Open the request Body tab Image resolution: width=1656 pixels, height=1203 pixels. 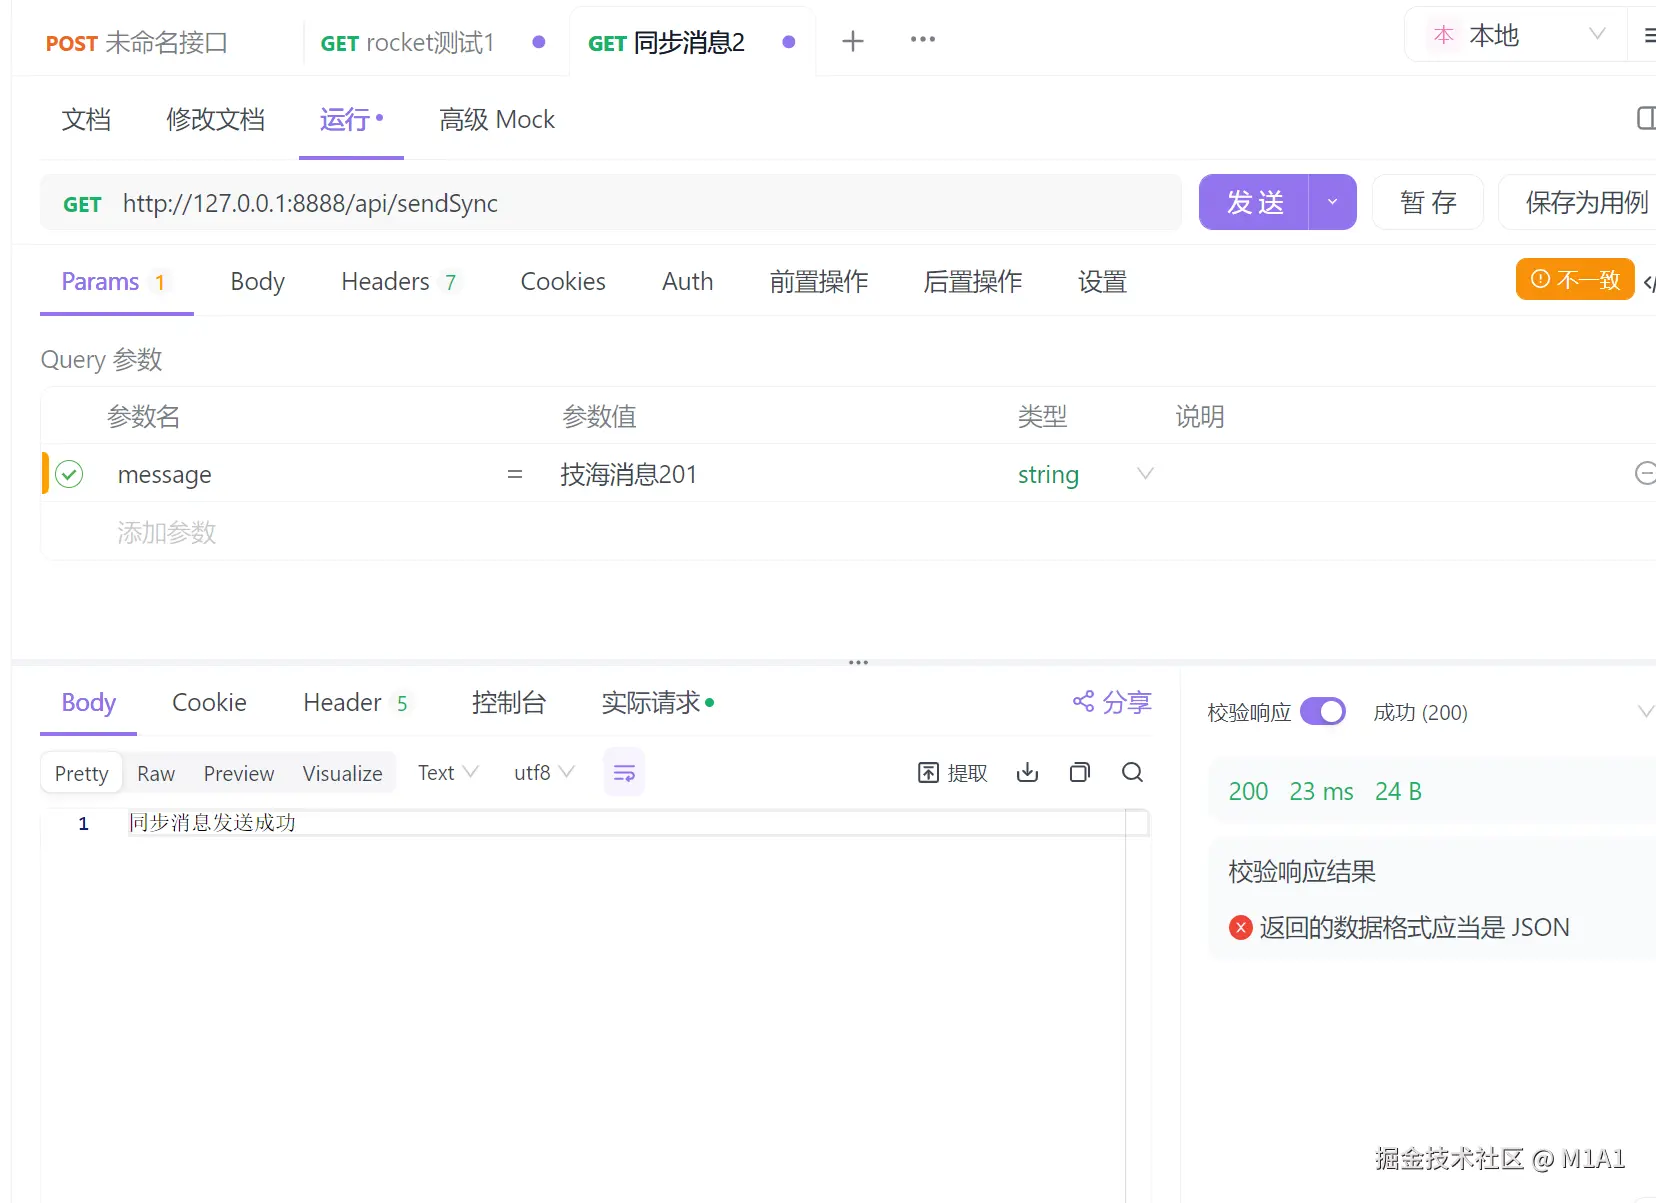tap(258, 282)
